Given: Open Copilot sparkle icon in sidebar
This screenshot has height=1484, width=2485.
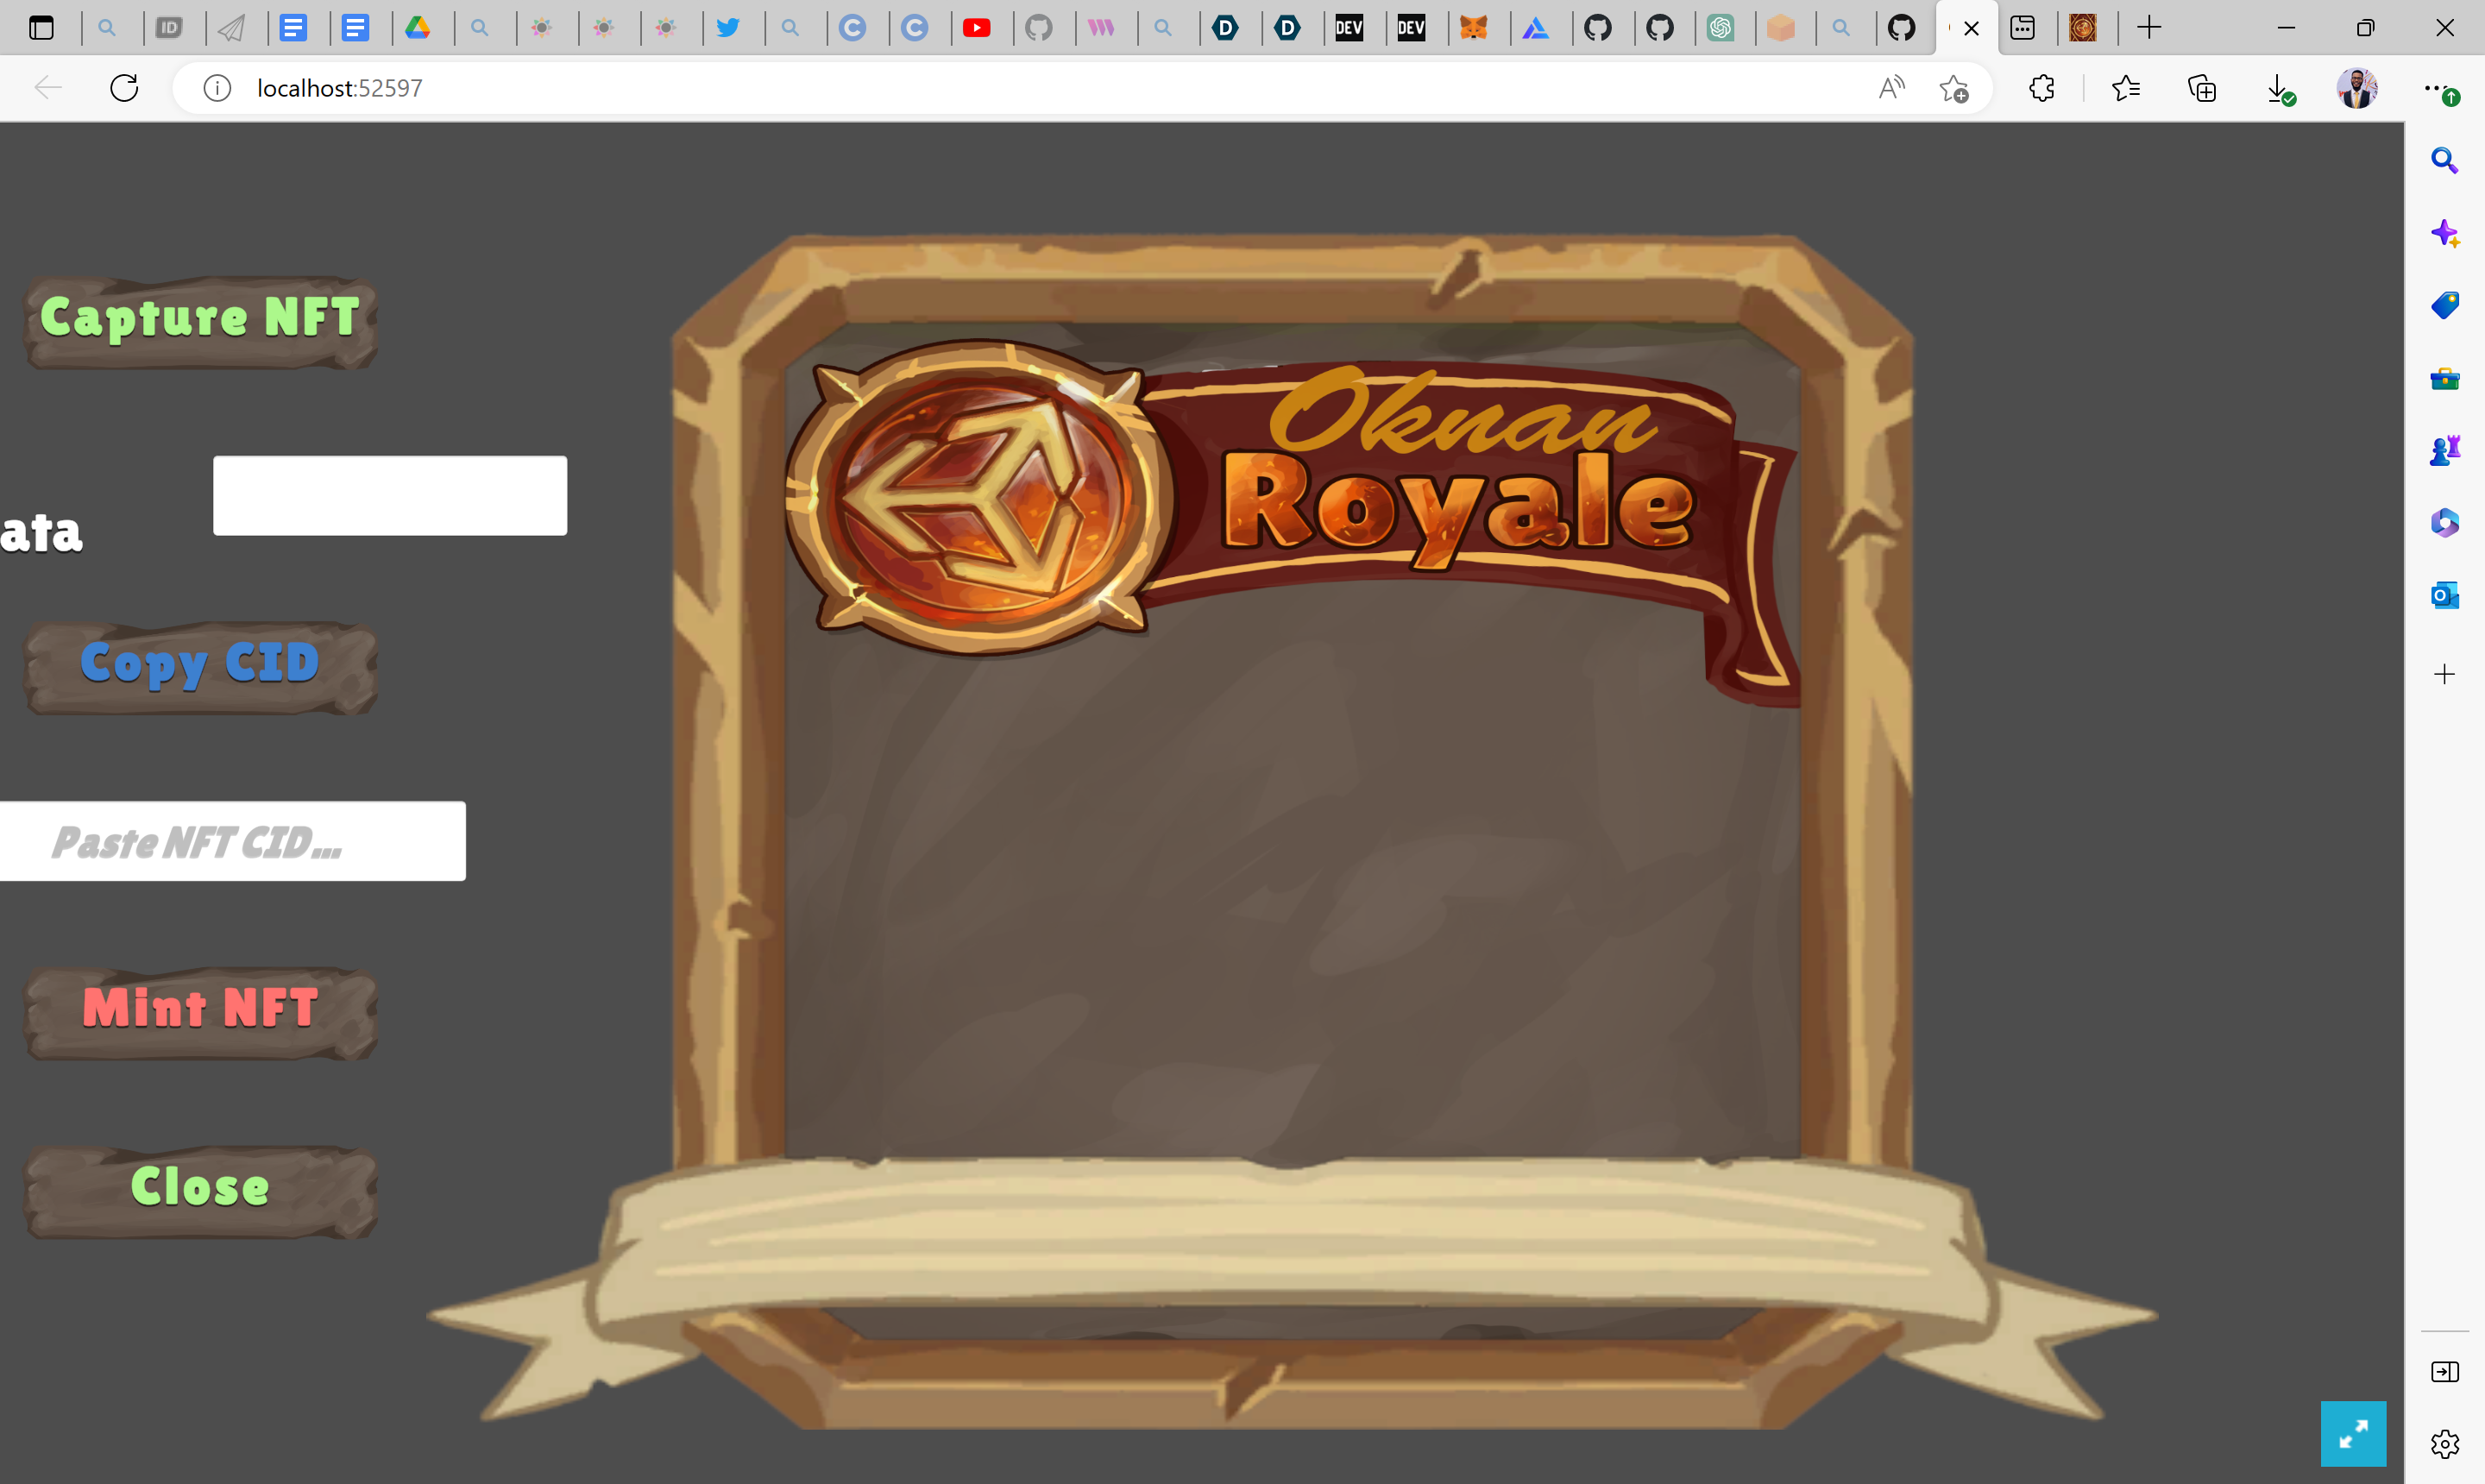Looking at the screenshot, I should (x=2444, y=233).
